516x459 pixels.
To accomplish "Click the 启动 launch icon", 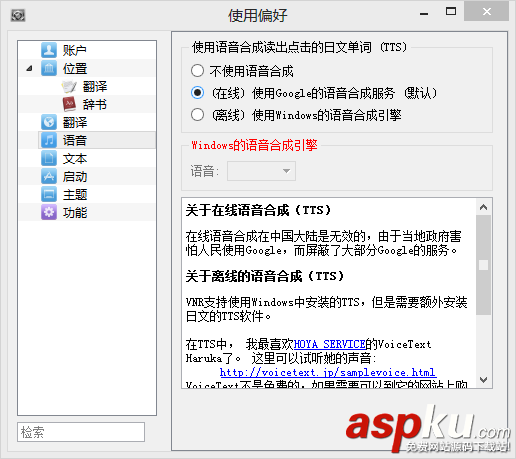I will click(x=49, y=176).
